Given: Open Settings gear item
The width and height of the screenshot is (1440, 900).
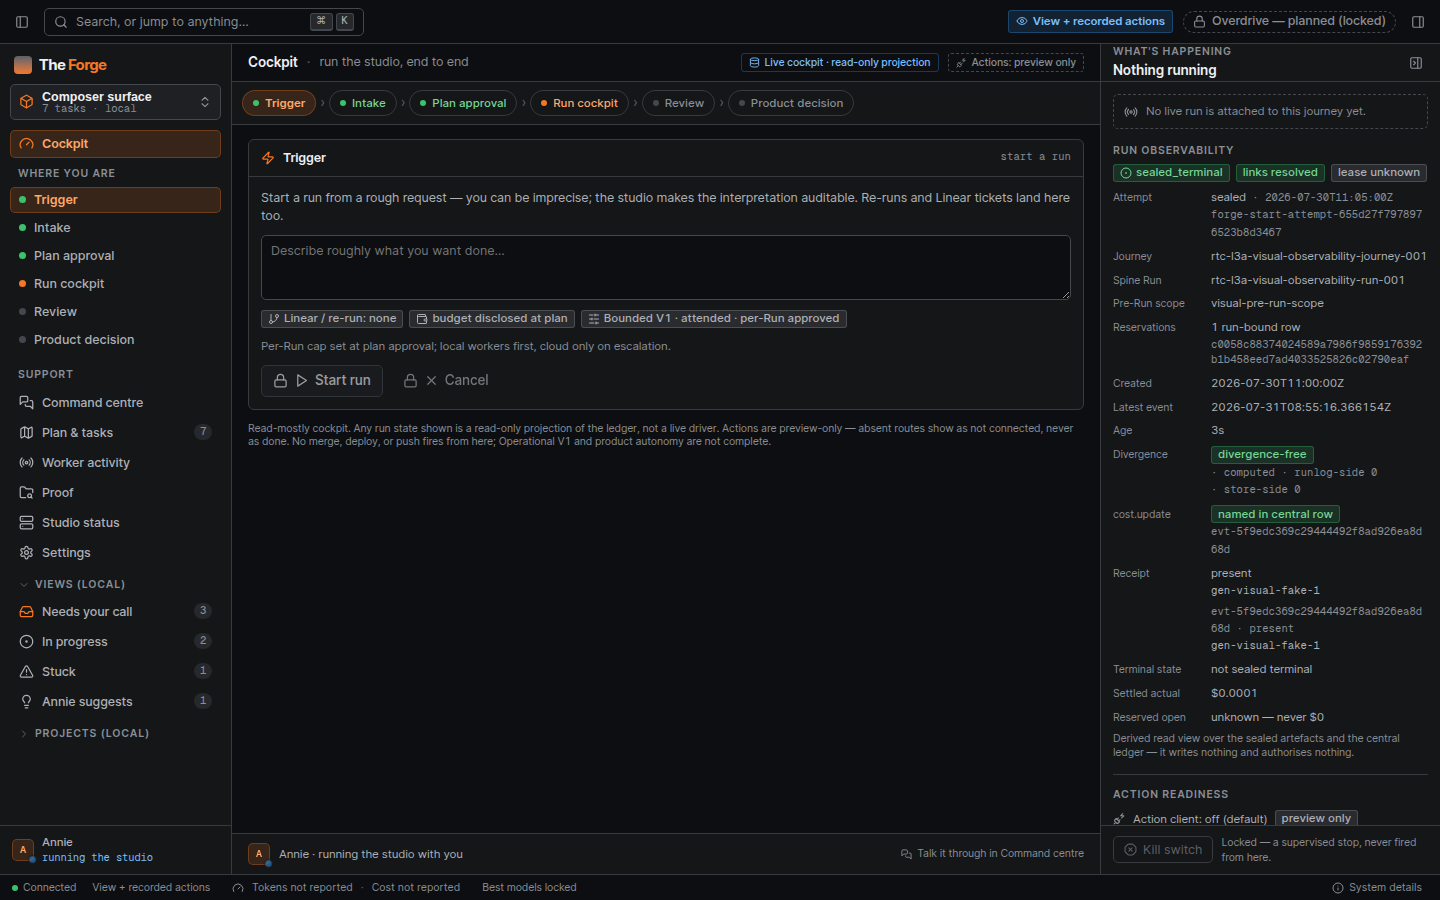Looking at the screenshot, I should tap(115, 553).
